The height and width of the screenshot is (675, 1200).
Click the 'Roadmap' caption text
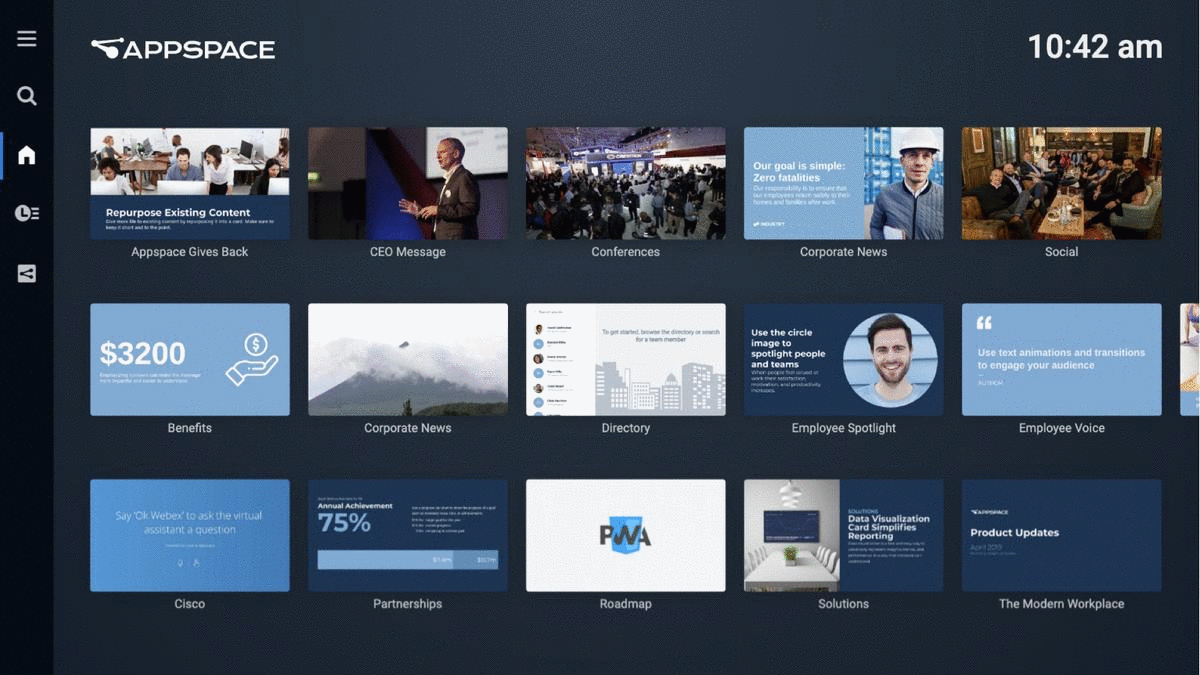pyautogui.click(x=626, y=604)
